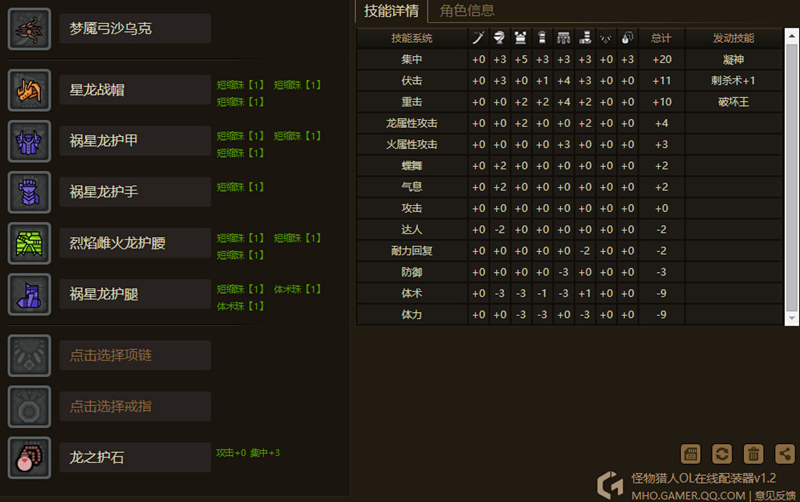800x502 pixels.
Task: Select the 体术 skill row name
Action: (412, 293)
